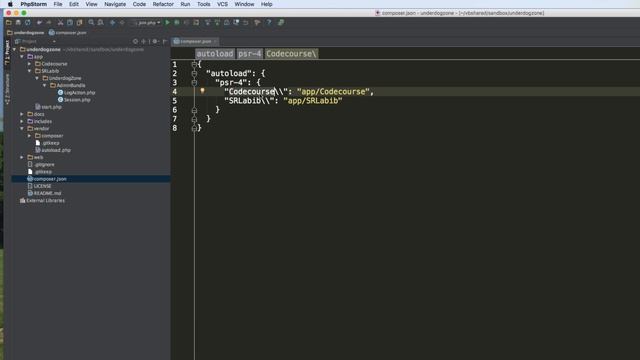This screenshot has width=640, height=360.
Task: Click the toolbar Help question mark
Action: 269,22
